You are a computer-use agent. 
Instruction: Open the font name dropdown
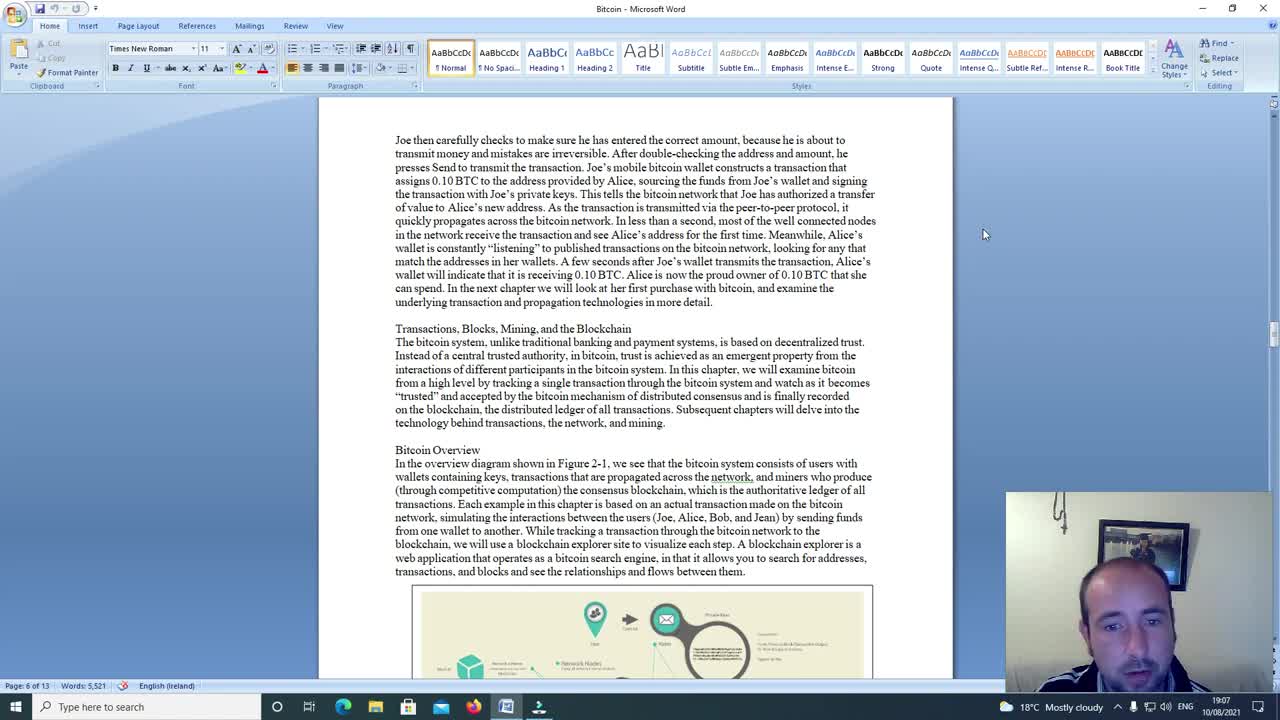193,48
